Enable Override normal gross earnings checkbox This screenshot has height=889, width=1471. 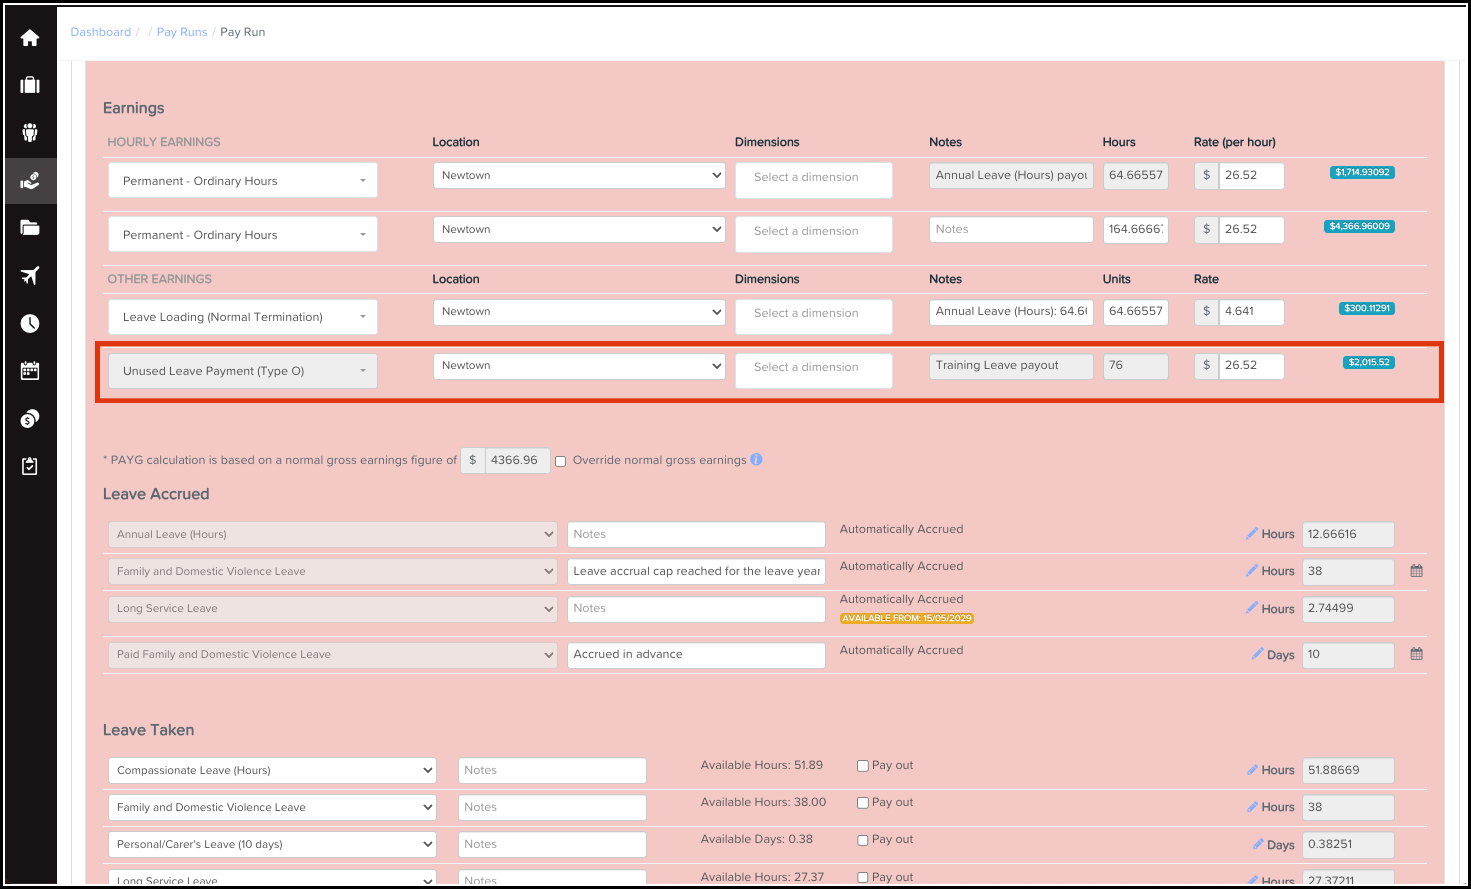[561, 461]
